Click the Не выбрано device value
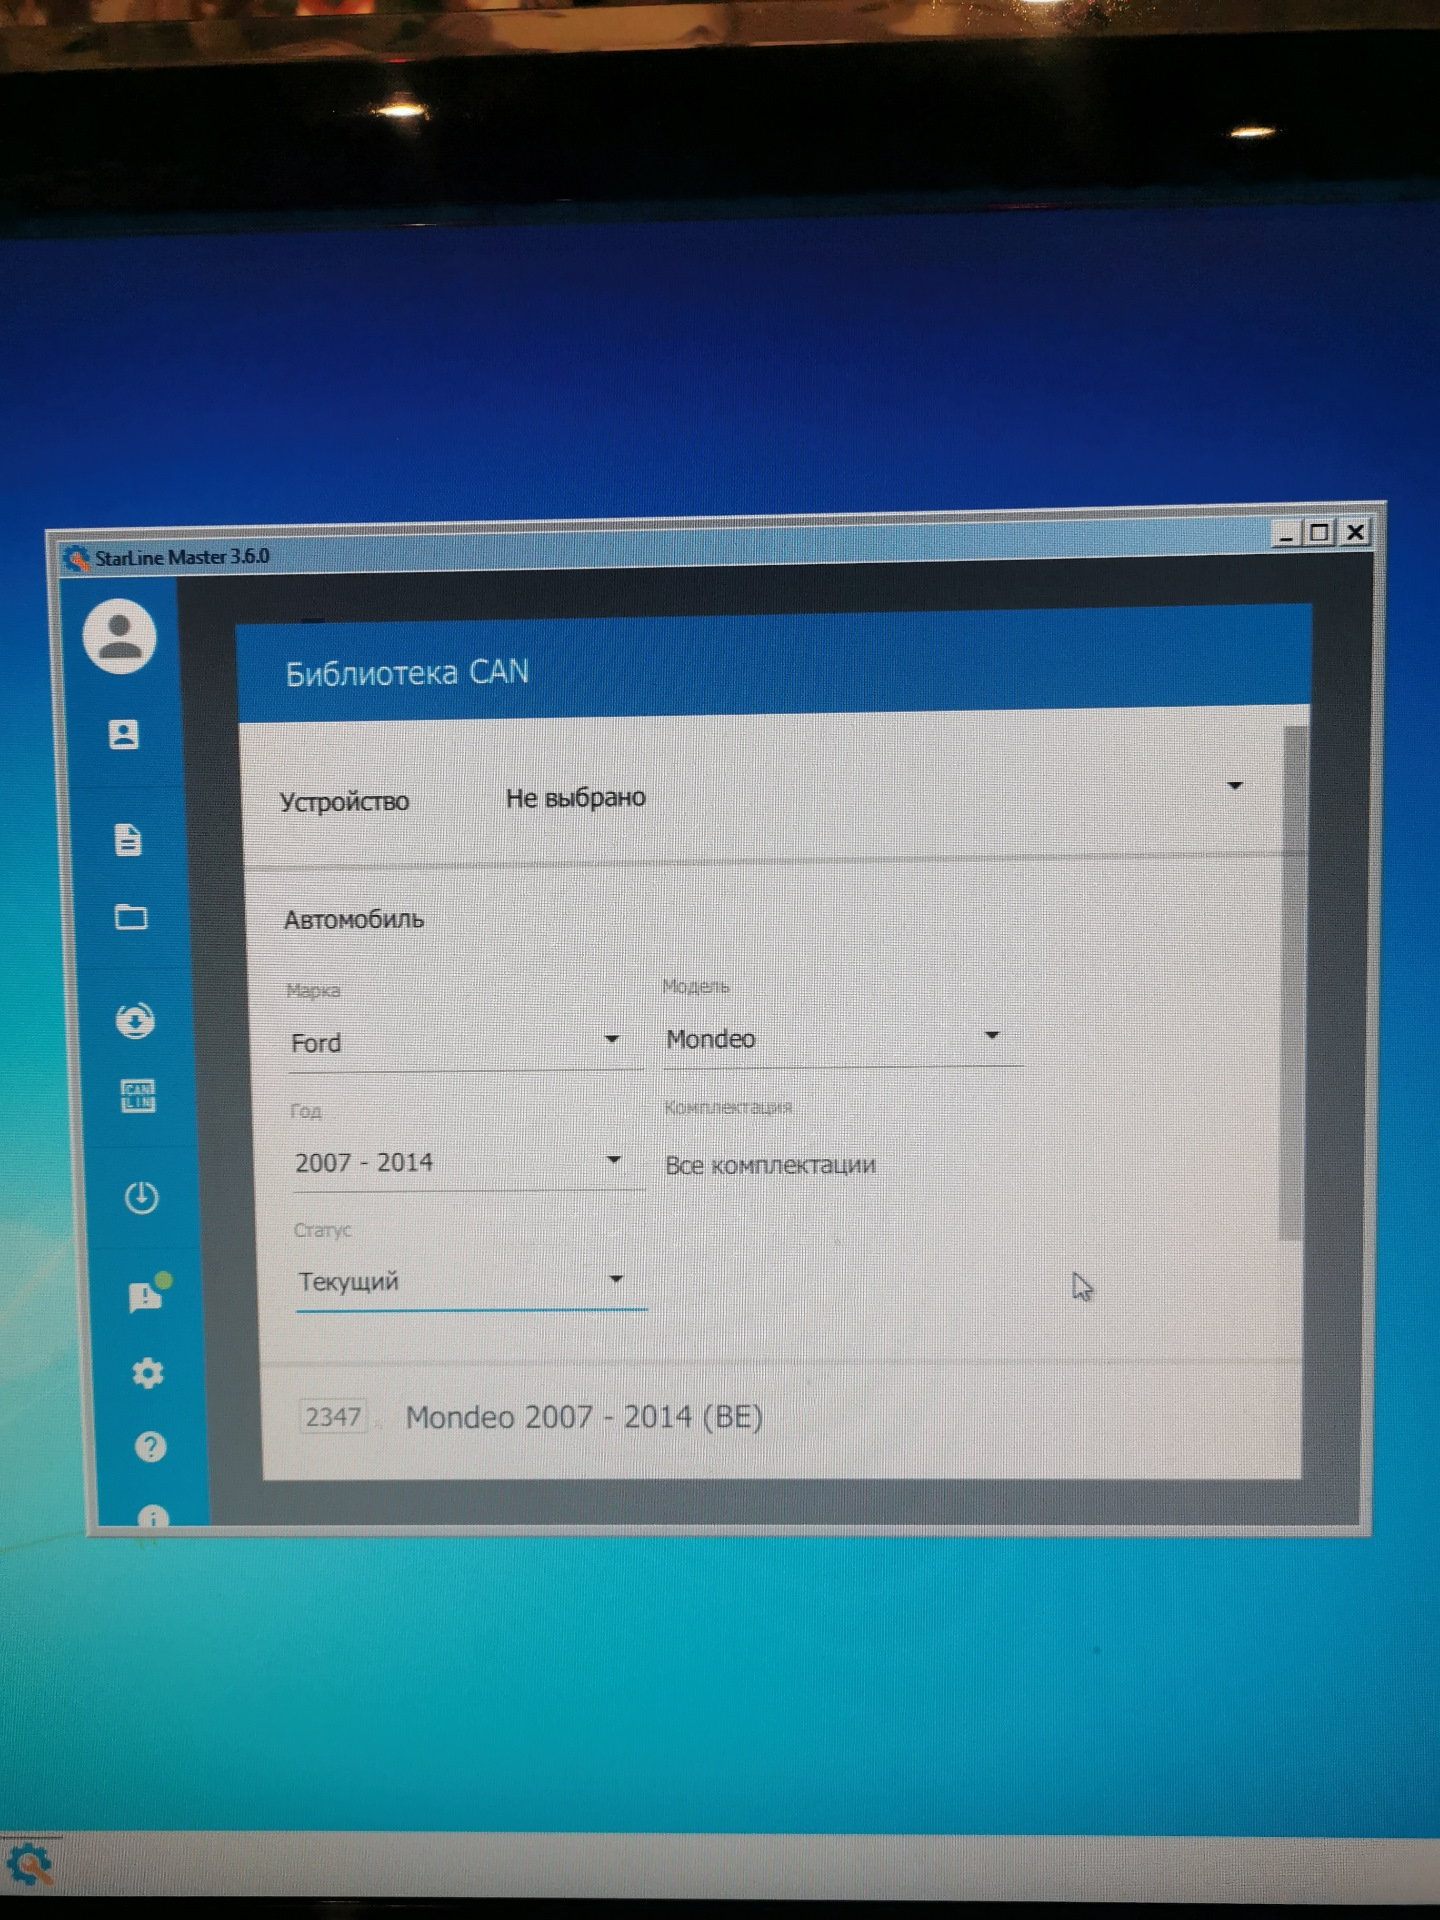 coord(576,798)
